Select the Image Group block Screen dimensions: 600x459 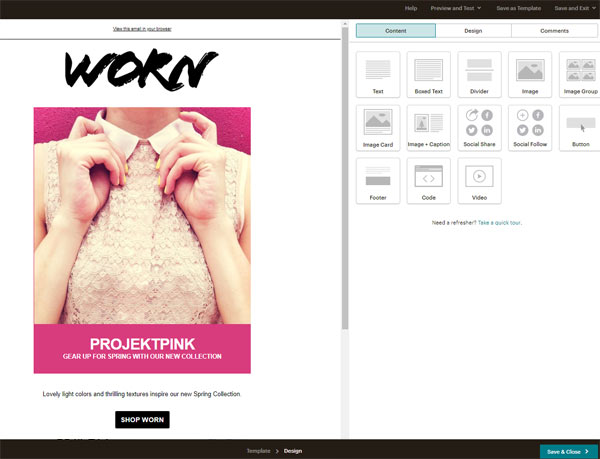580,74
